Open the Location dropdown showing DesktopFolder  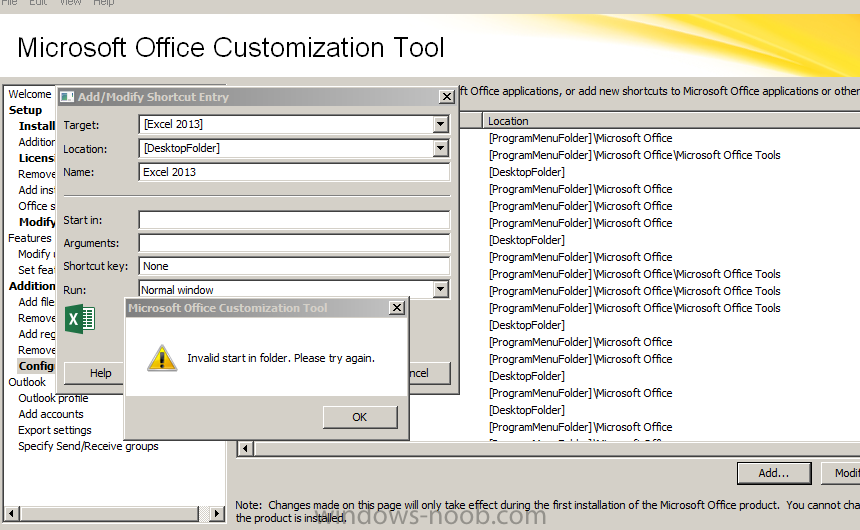pos(440,148)
